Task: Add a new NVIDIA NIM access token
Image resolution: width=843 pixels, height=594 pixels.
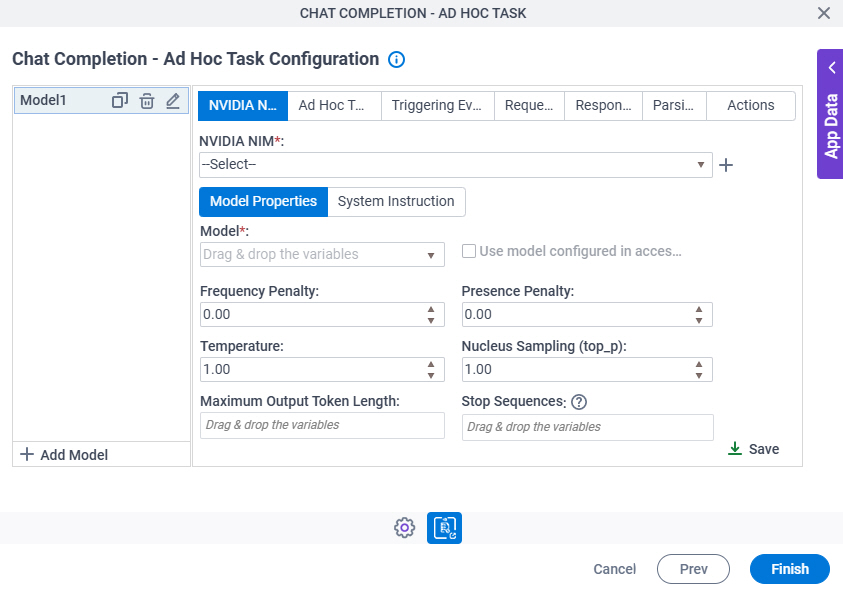Action: (x=726, y=165)
